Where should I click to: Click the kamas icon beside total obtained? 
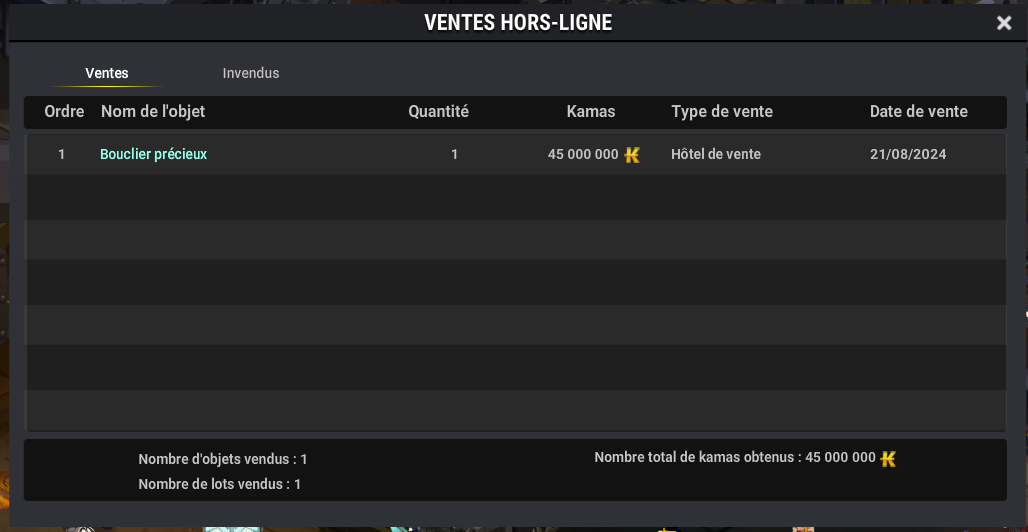click(x=888, y=459)
